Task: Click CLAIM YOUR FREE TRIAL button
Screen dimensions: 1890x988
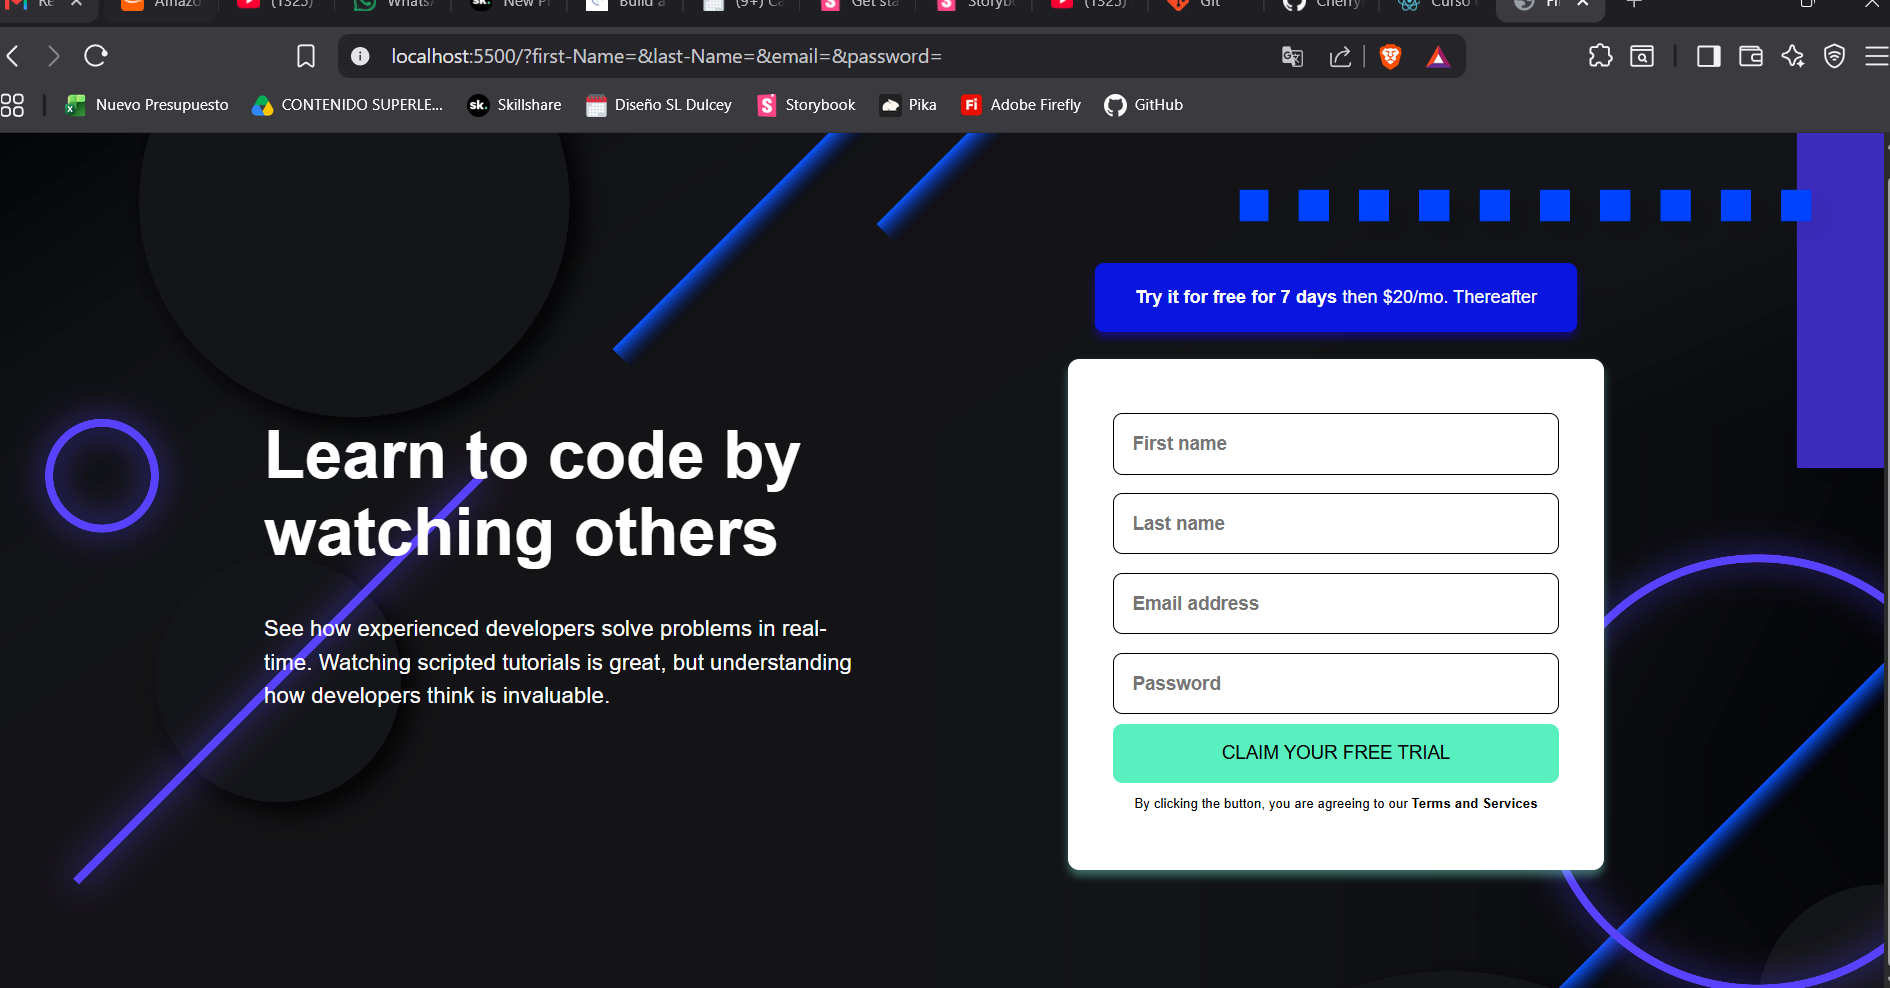Action: click(x=1336, y=753)
